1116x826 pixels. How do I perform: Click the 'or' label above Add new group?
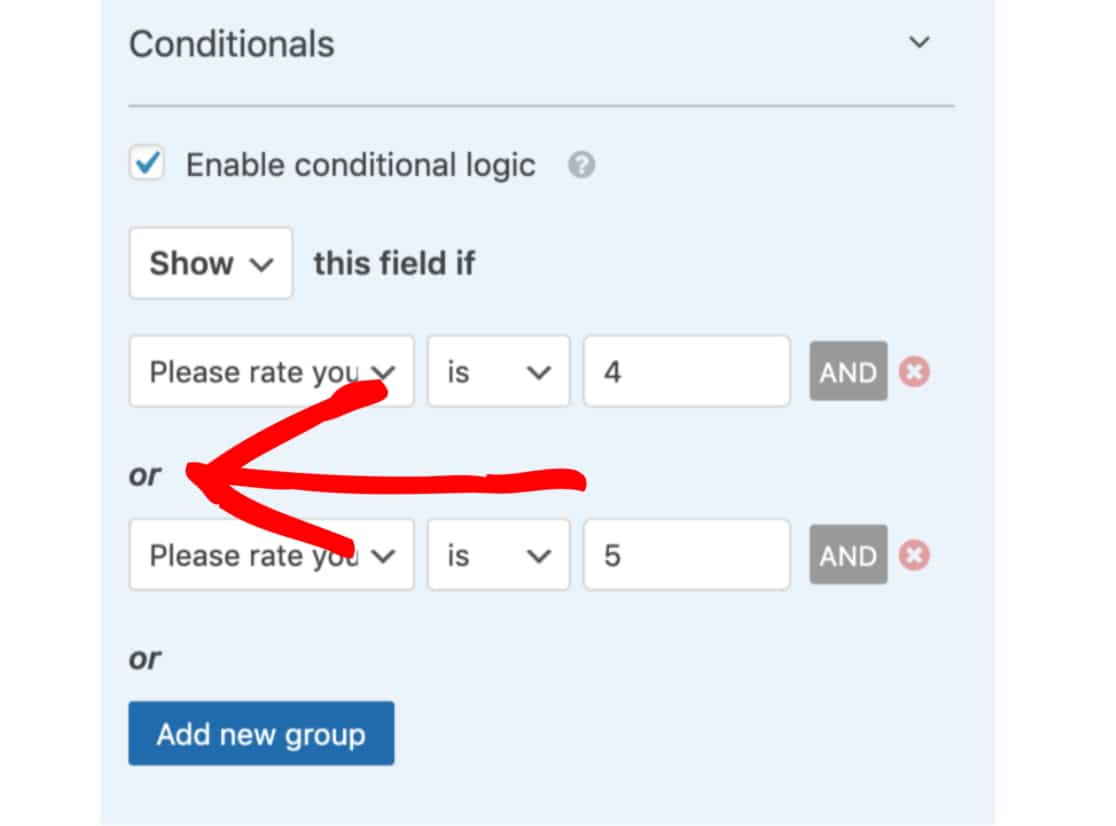tap(145, 659)
